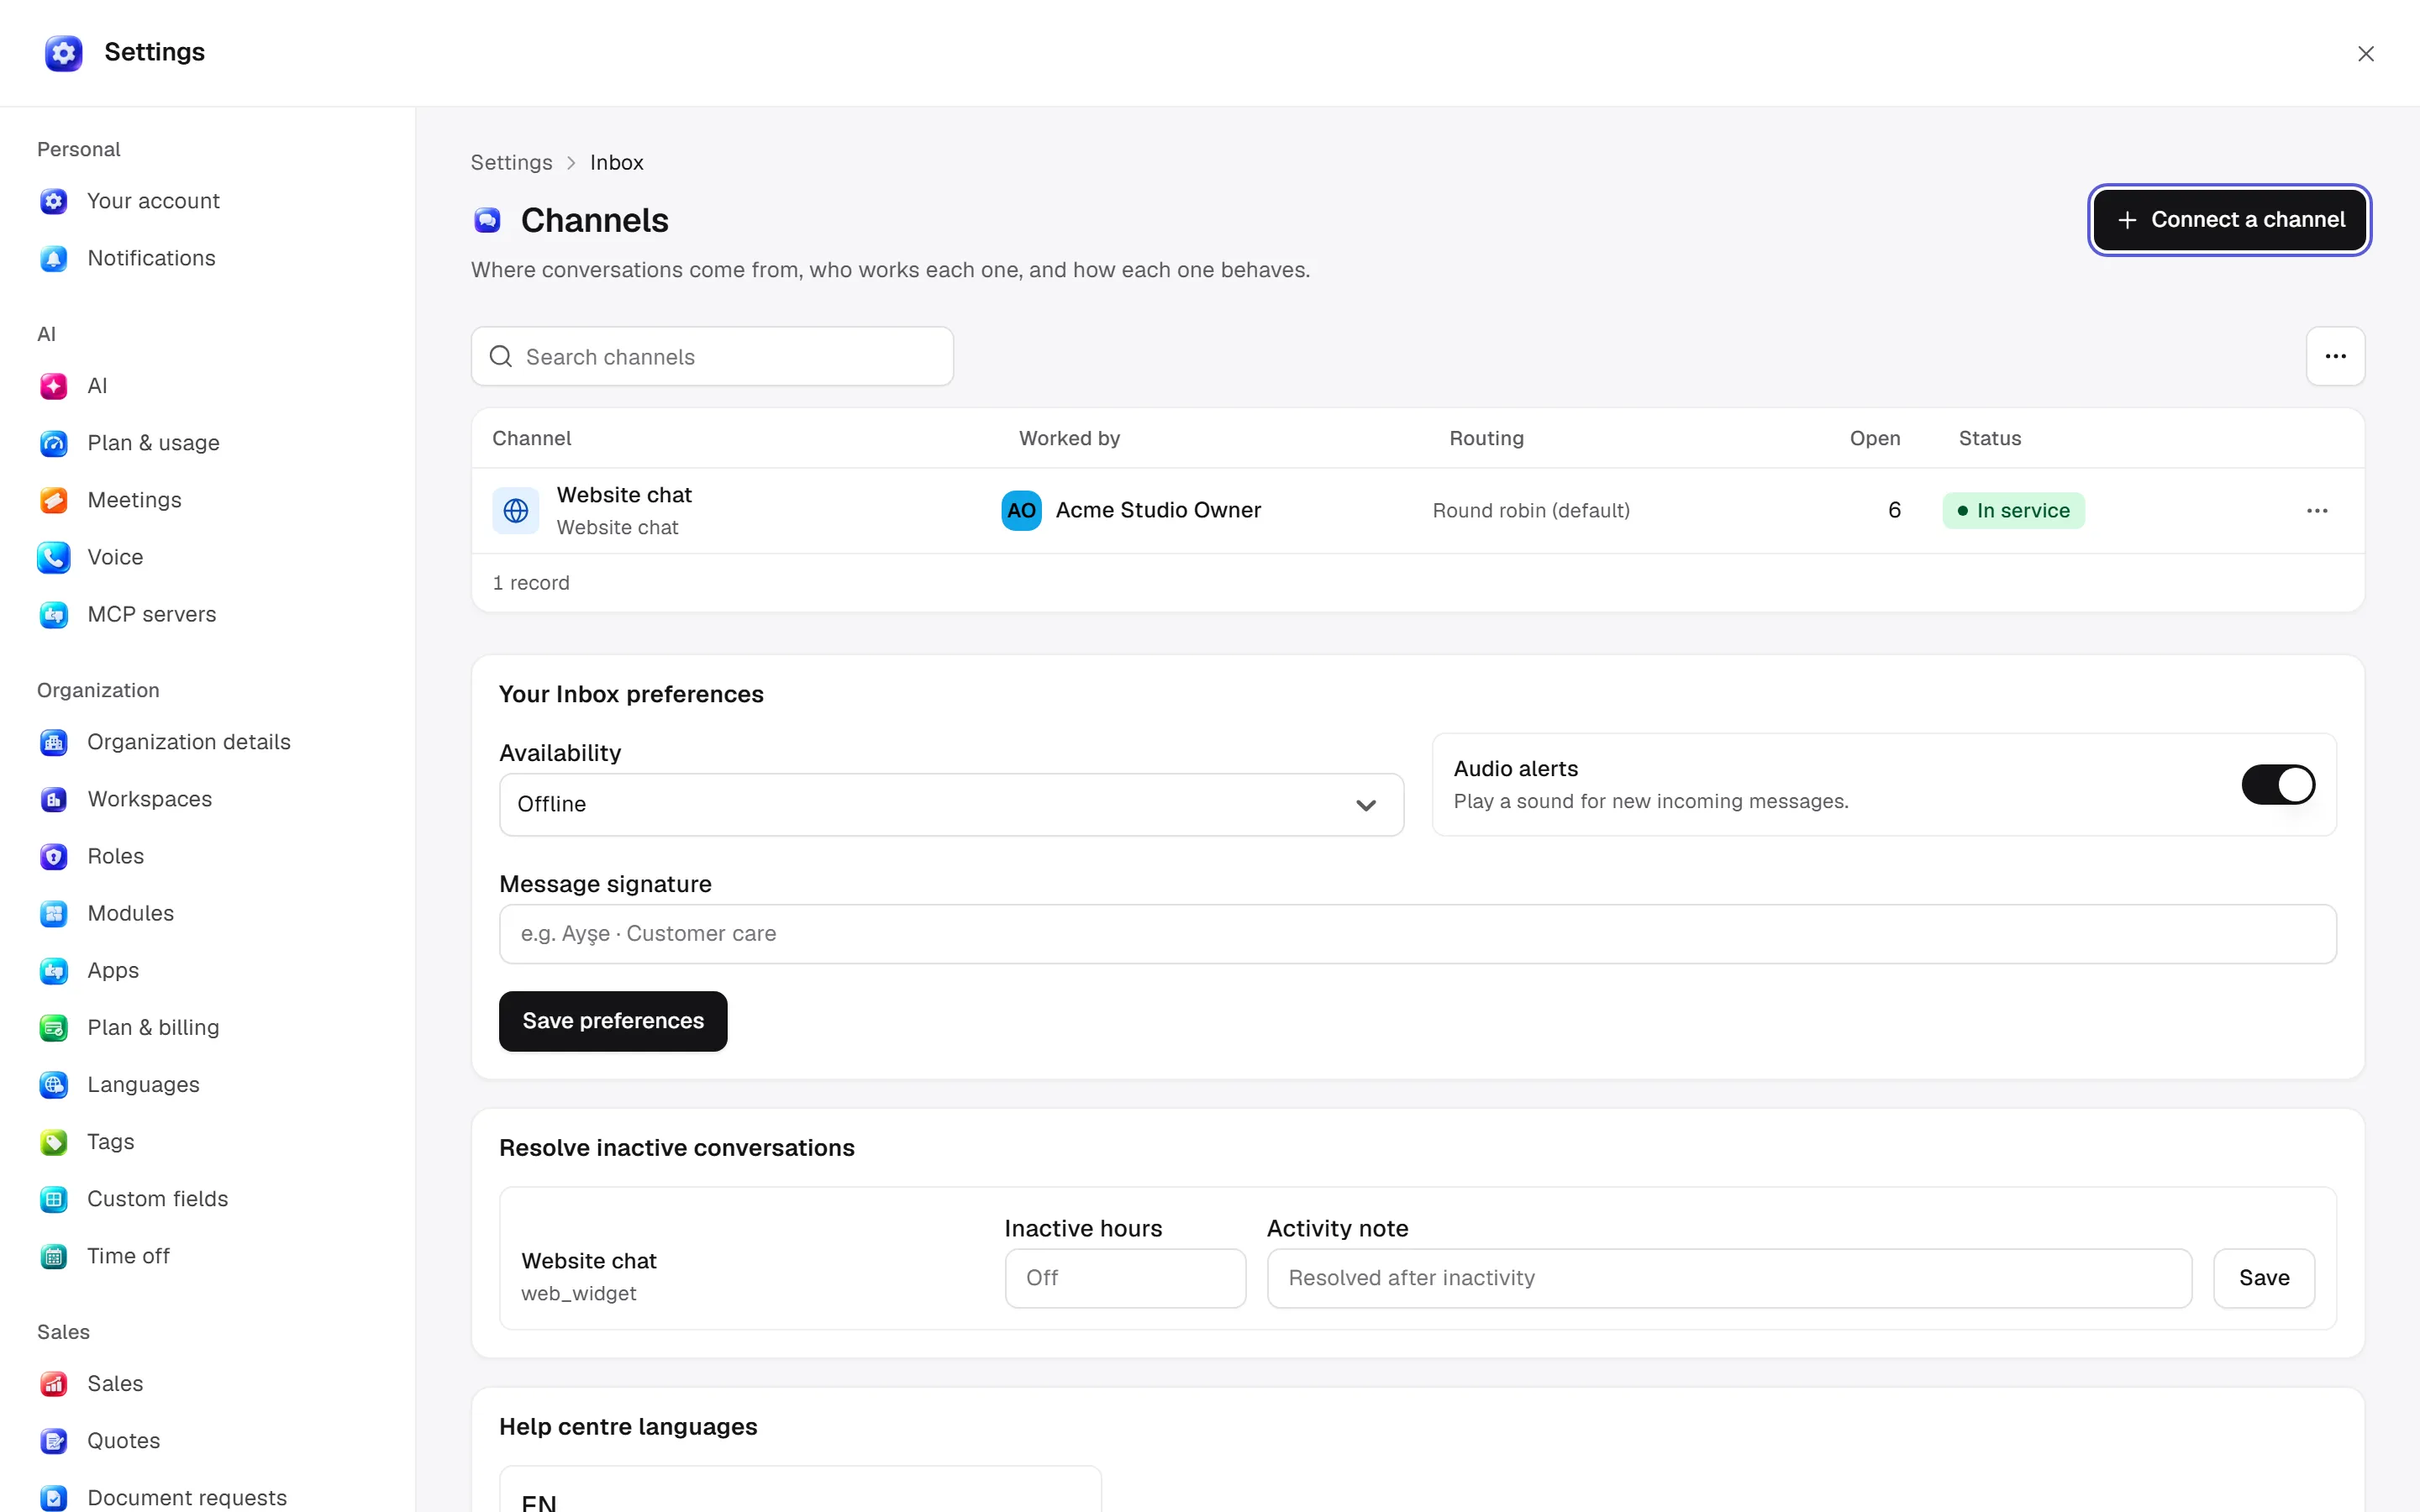Image resolution: width=2420 pixels, height=1512 pixels.
Task: Open the Availability dropdown showing Offline
Action: pos(951,804)
